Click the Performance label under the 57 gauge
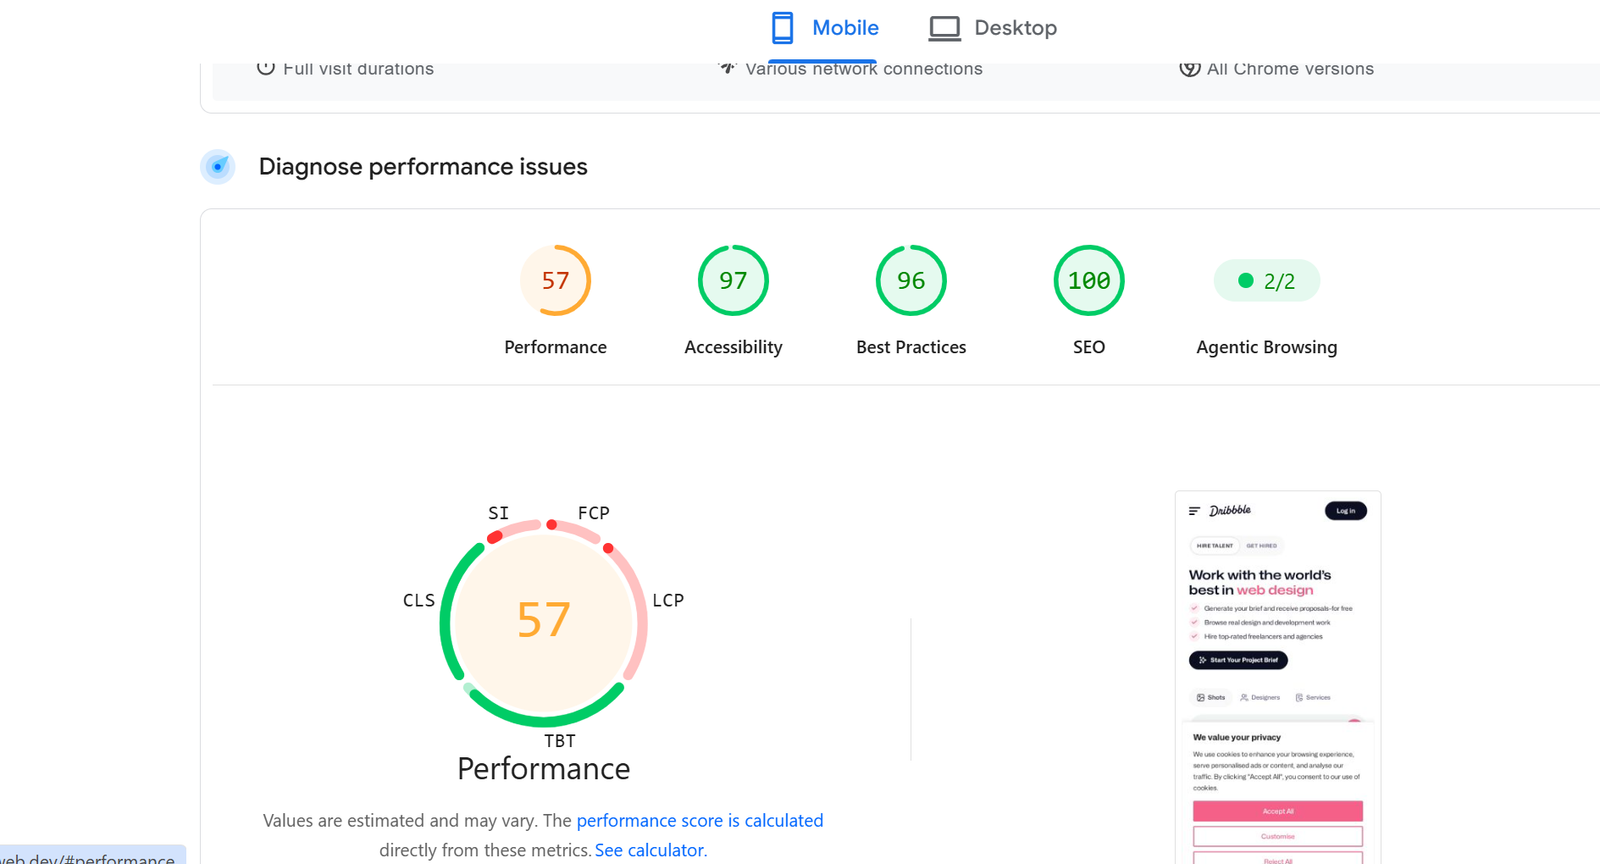The image size is (1600, 864). click(x=555, y=347)
